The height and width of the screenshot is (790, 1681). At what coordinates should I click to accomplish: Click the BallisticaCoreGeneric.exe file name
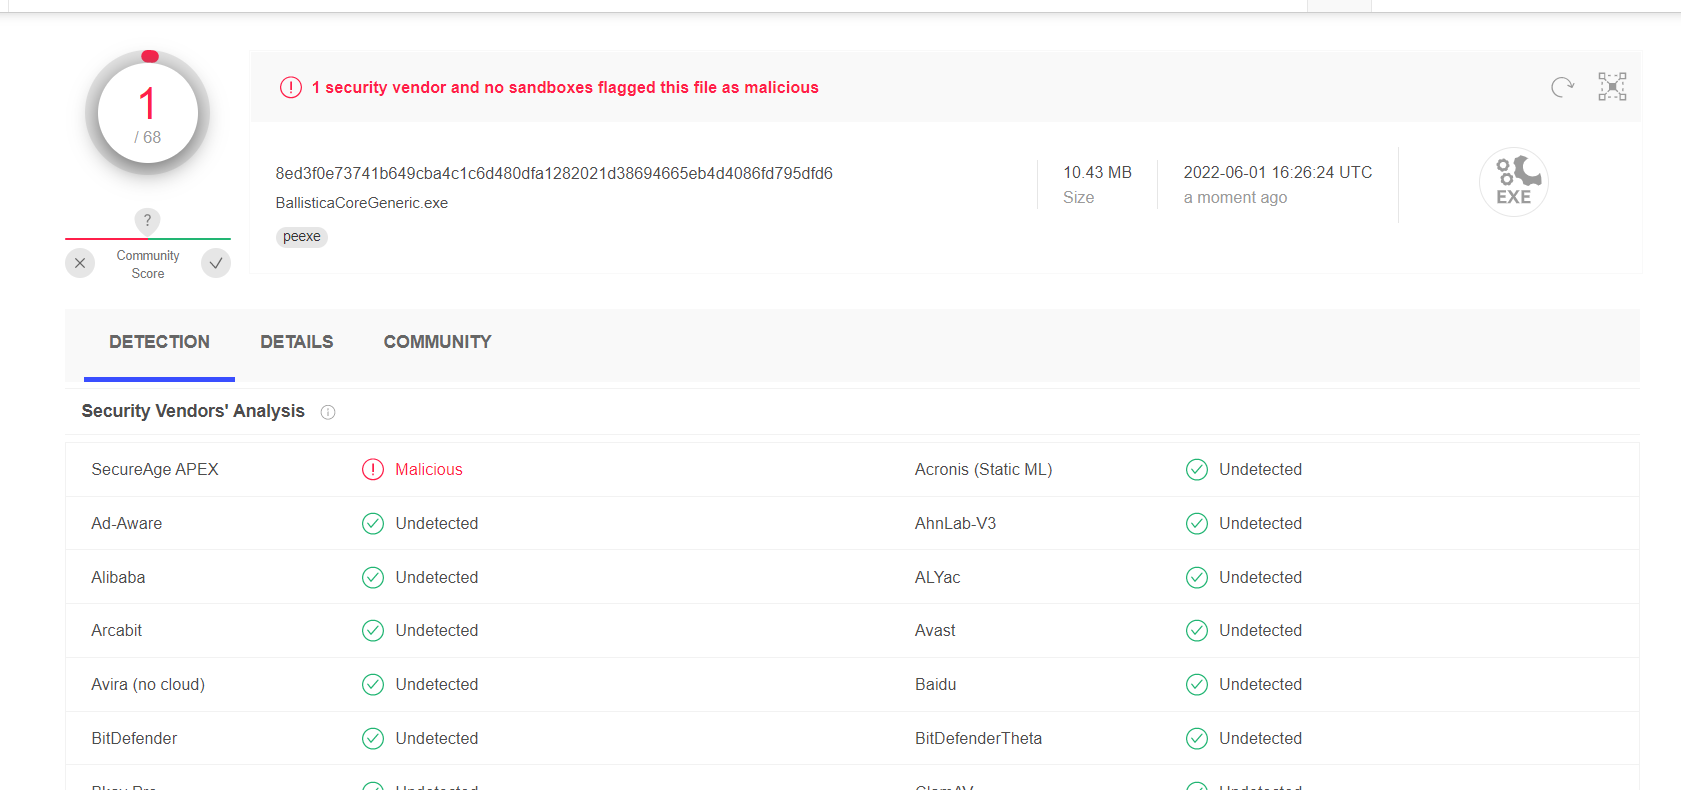tap(362, 203)
